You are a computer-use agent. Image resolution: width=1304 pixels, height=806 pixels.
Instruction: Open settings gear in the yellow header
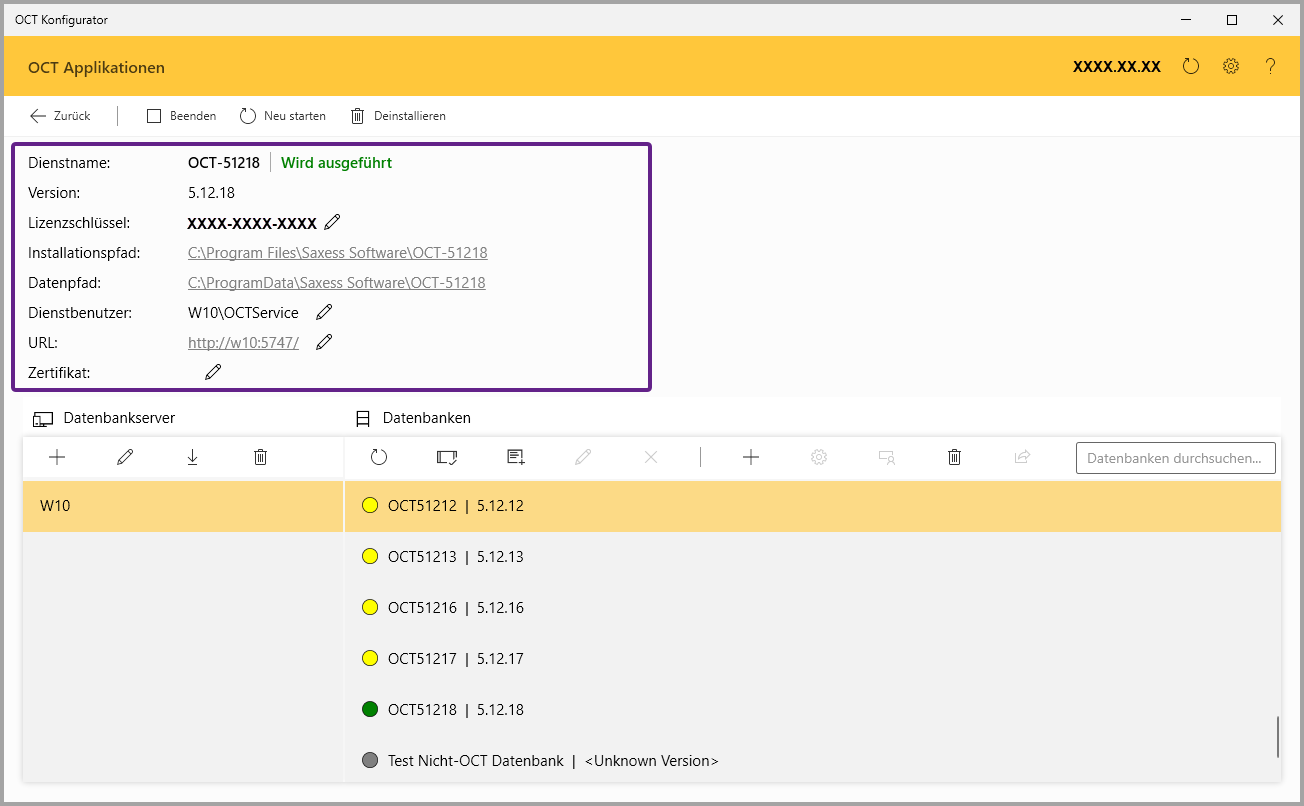pos(1231,67)
